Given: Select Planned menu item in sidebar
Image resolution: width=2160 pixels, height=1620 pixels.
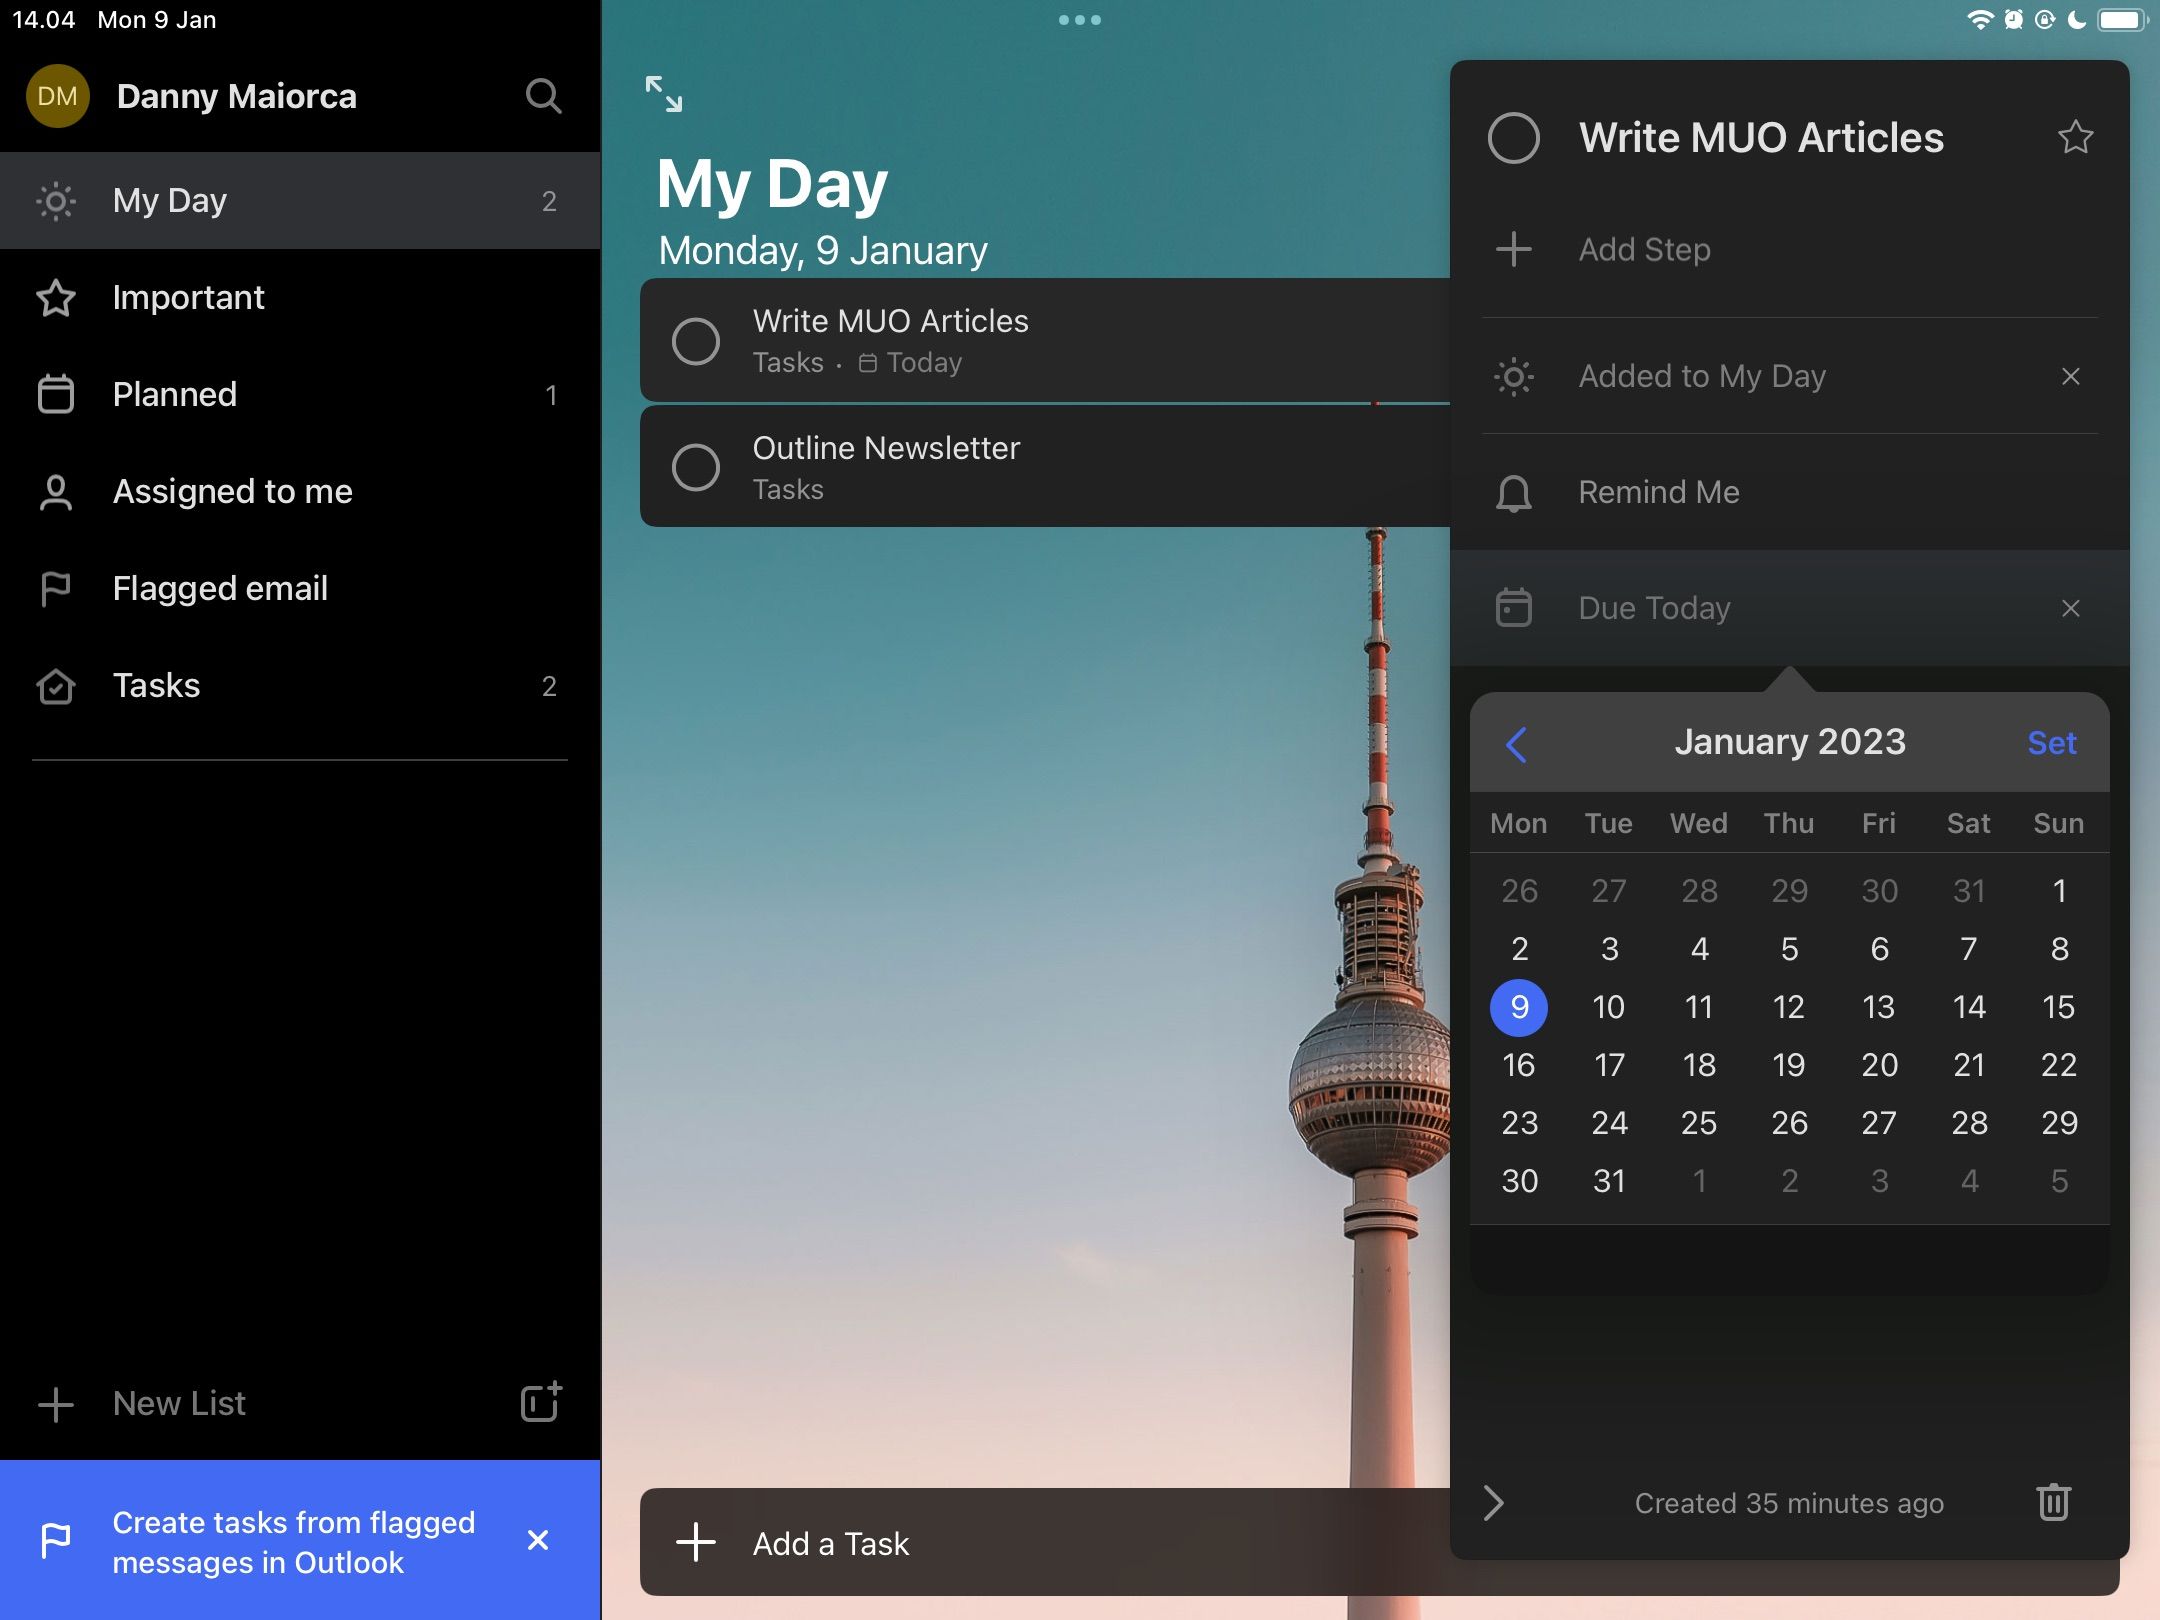Looking at the screenshot, I should [x=299, y=393].
